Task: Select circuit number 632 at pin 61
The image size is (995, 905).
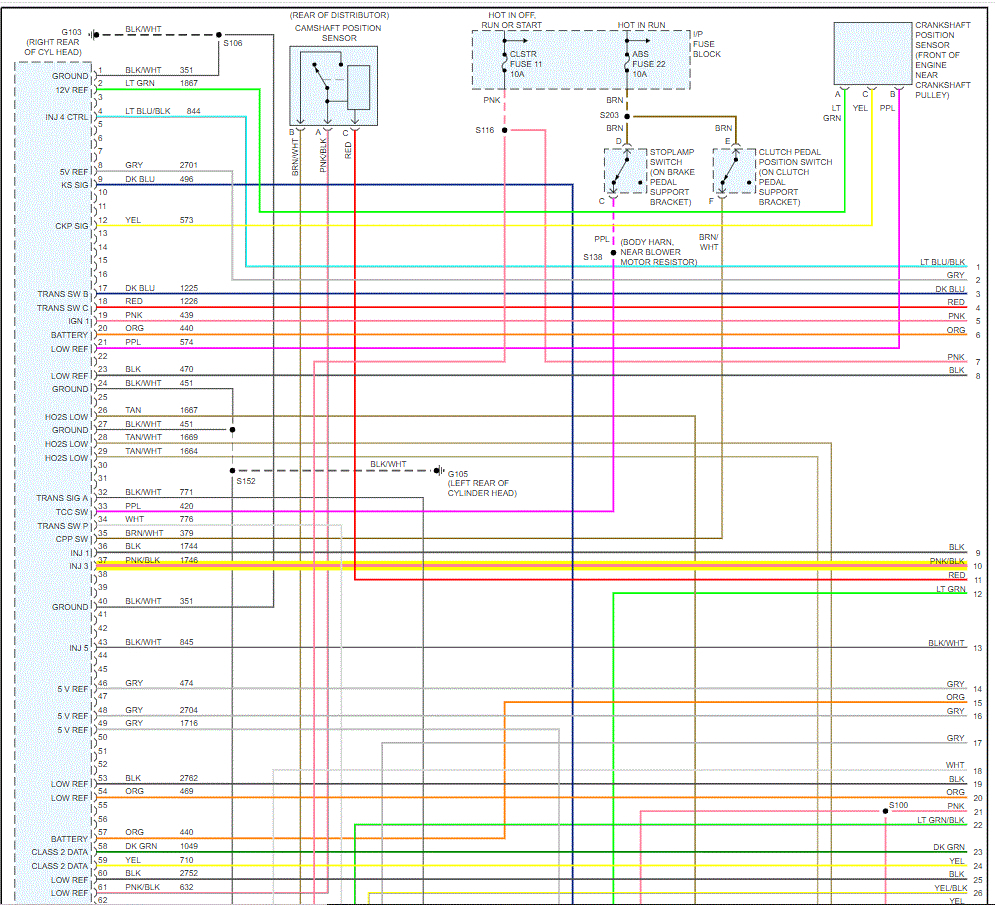Action: pyautogui.click(x=186, y=887)
